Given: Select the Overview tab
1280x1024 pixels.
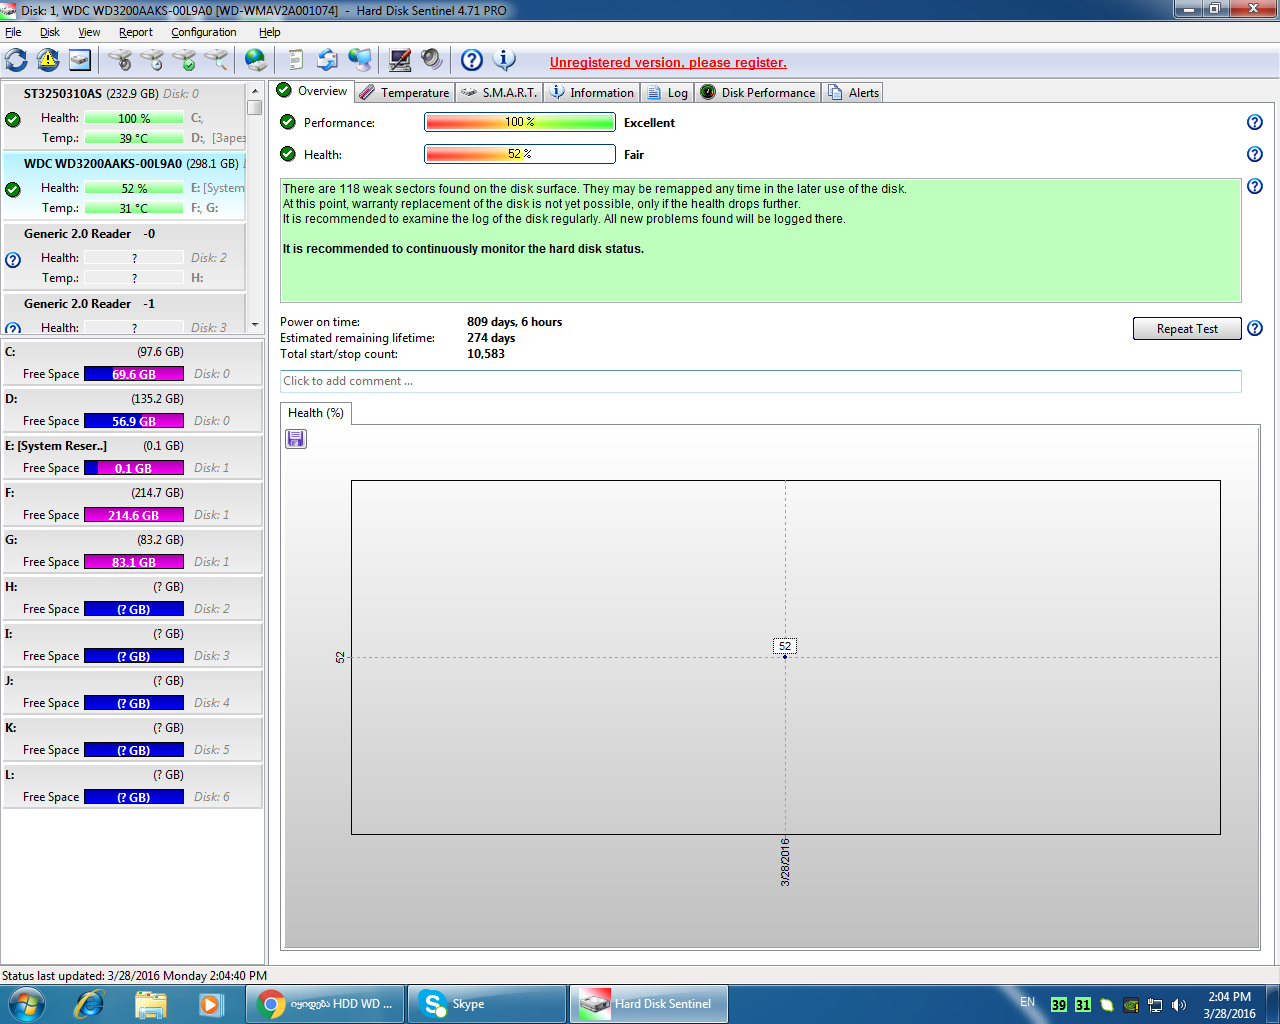Looking at the screenshot, I should [312, 91].
